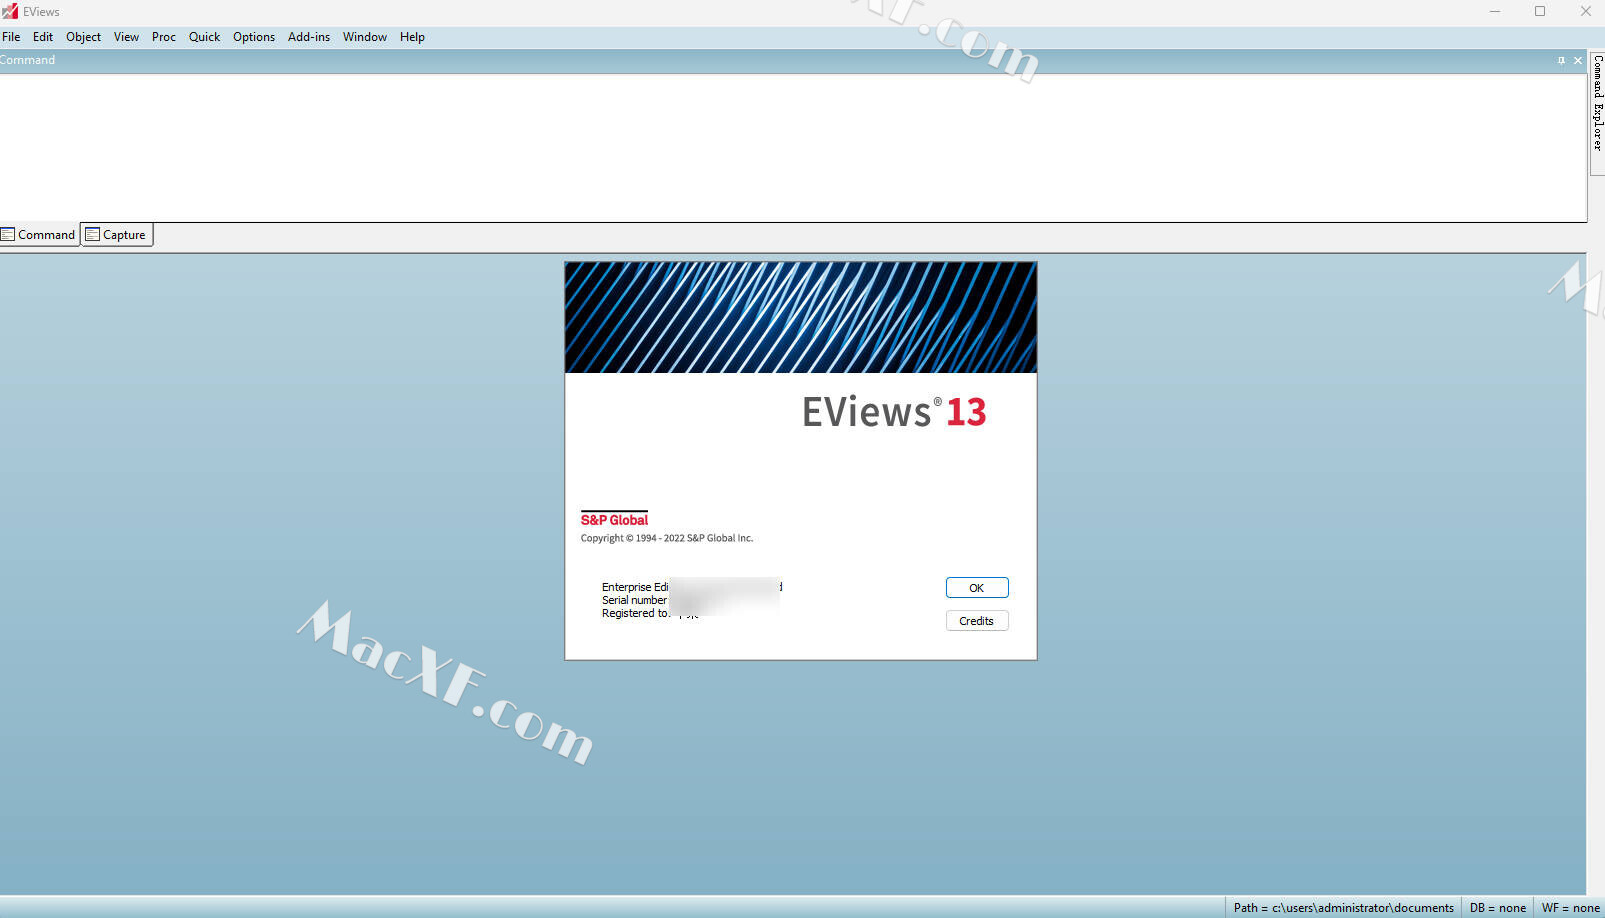
Task: Open the Help menu
Action: coord(412,37)
